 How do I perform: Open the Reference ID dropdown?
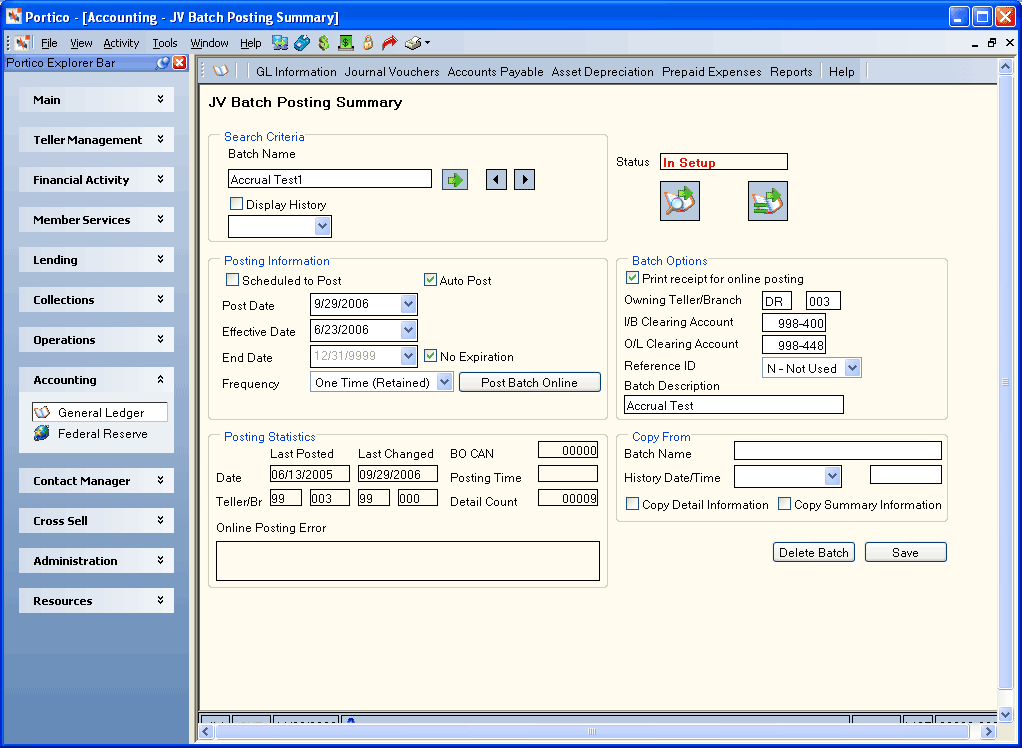tap(852, 368)
